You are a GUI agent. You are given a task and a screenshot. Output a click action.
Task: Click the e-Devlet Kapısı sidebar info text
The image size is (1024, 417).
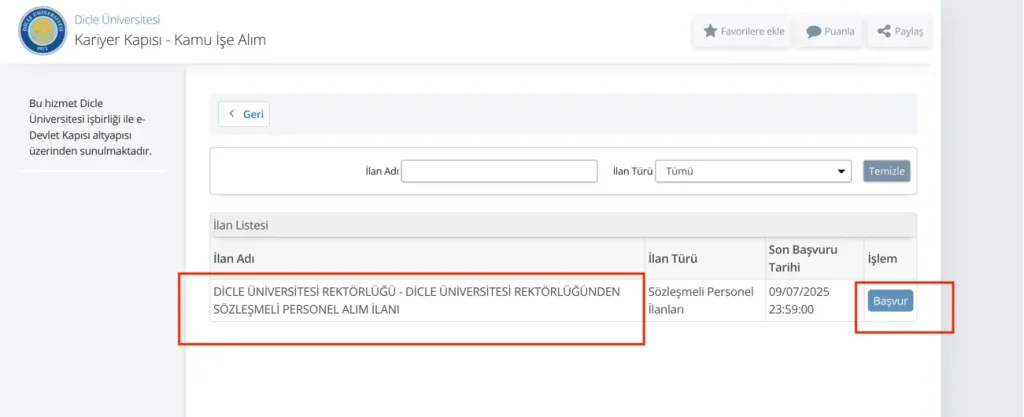coord(92,127)
